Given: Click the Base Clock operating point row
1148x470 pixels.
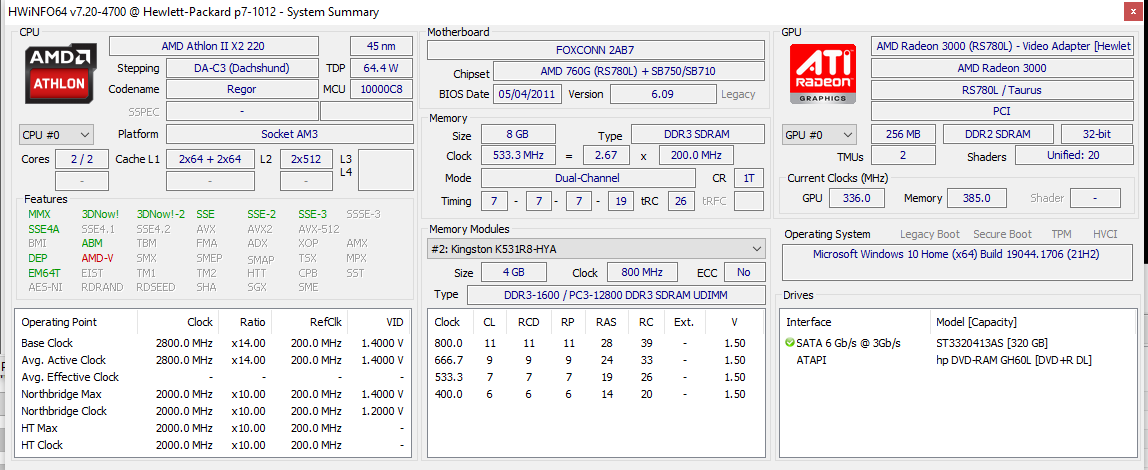Looking at the screenshot, I should tap(212, 343).
